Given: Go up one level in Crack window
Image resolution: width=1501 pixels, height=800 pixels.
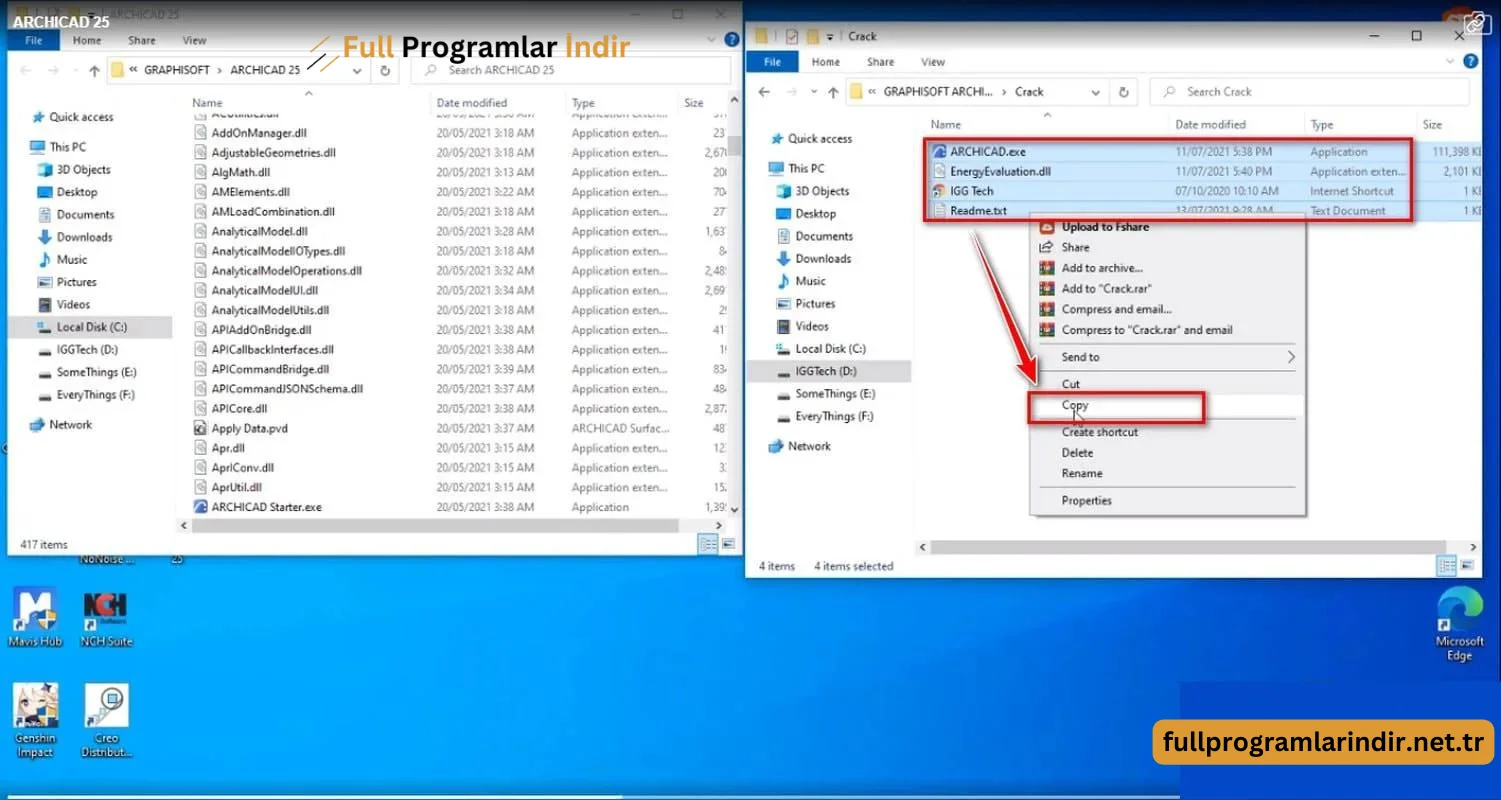Looking at the screenshot, I should pyautogui.click(x=832, y=92).
